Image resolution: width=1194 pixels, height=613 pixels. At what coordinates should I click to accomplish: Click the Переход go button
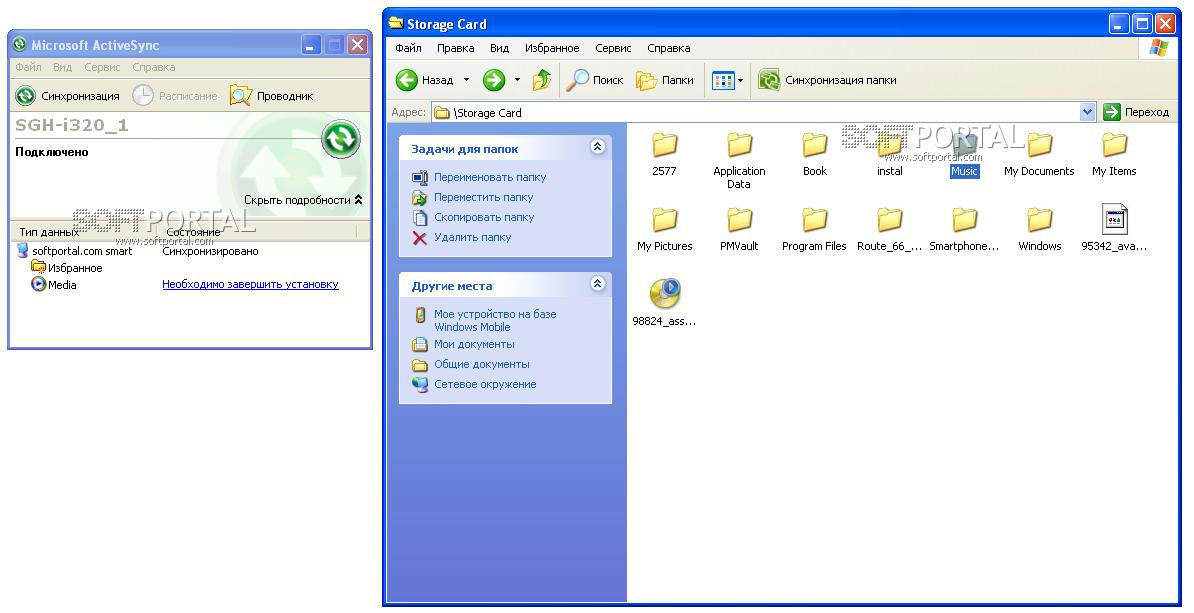click(x=1136, y=113)
